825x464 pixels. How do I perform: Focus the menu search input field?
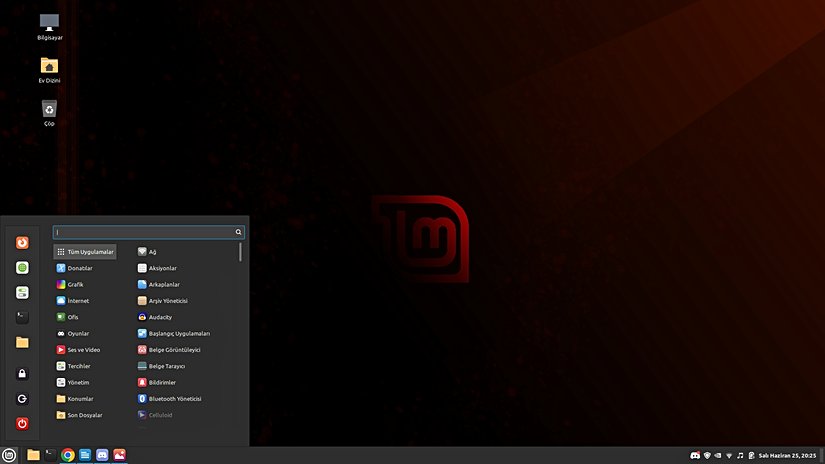[148, 232]
